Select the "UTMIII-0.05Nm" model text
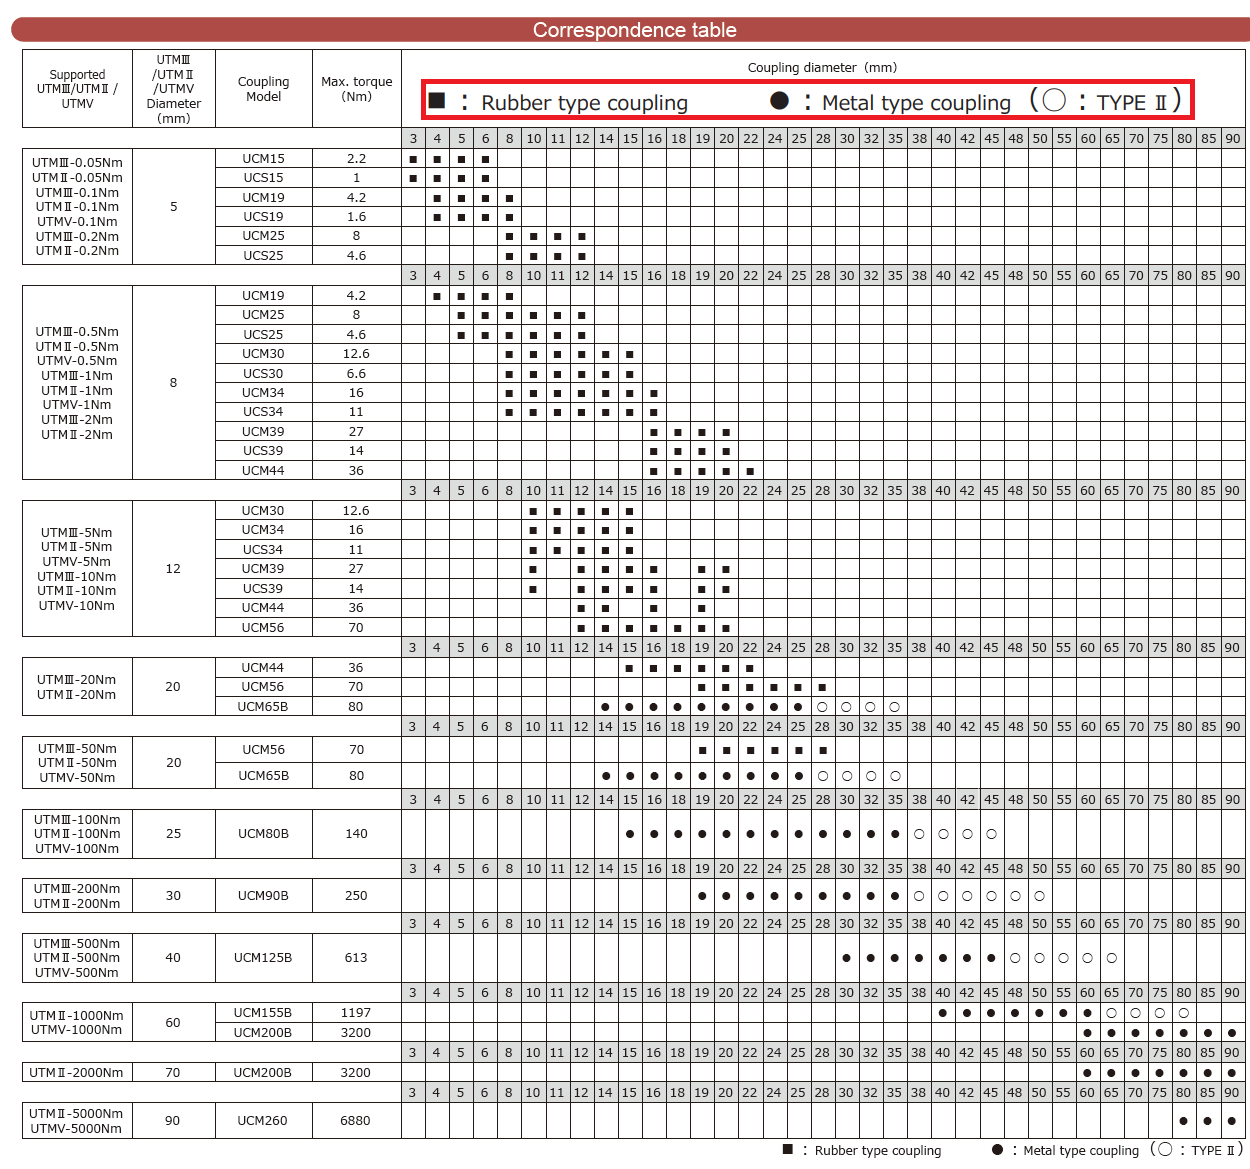 tap(77, 163)
